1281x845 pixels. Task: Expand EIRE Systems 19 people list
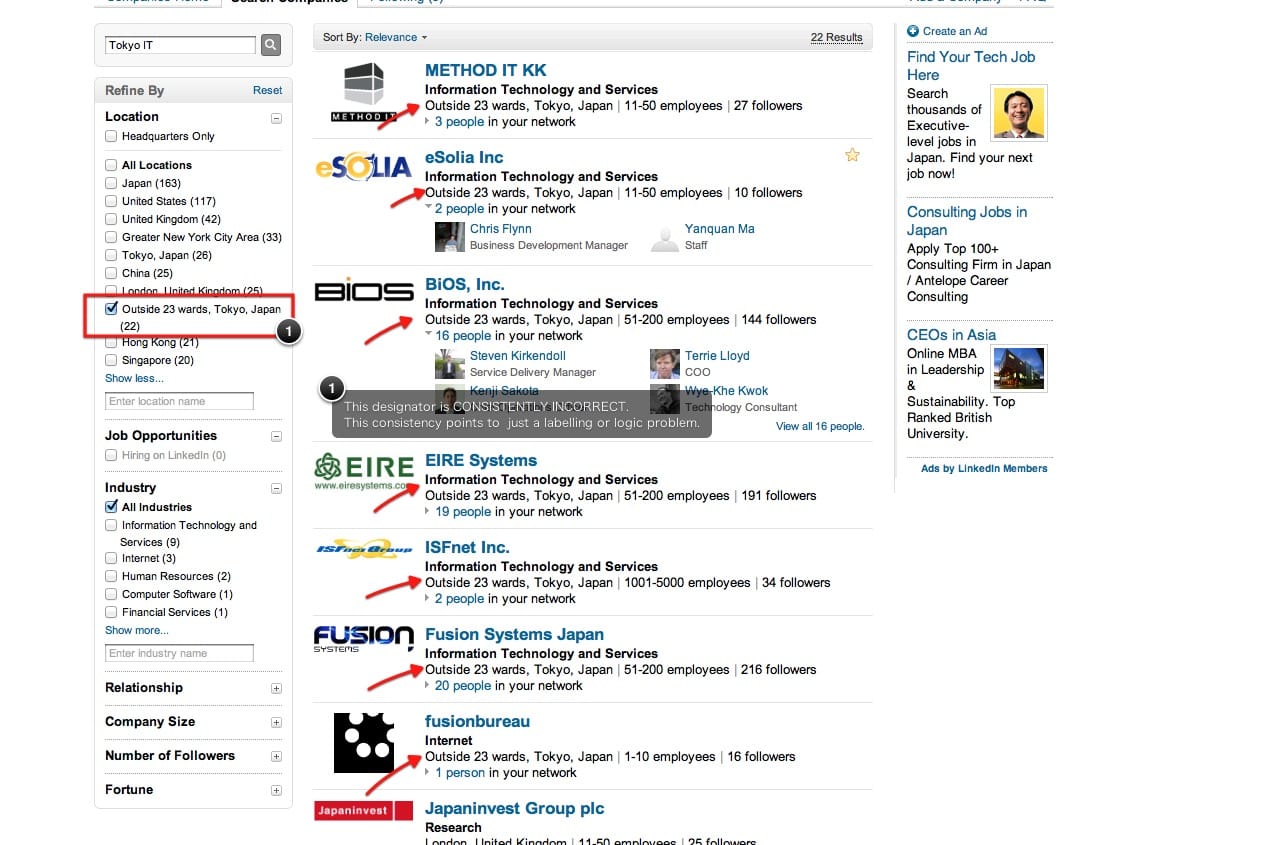[428, 511]
